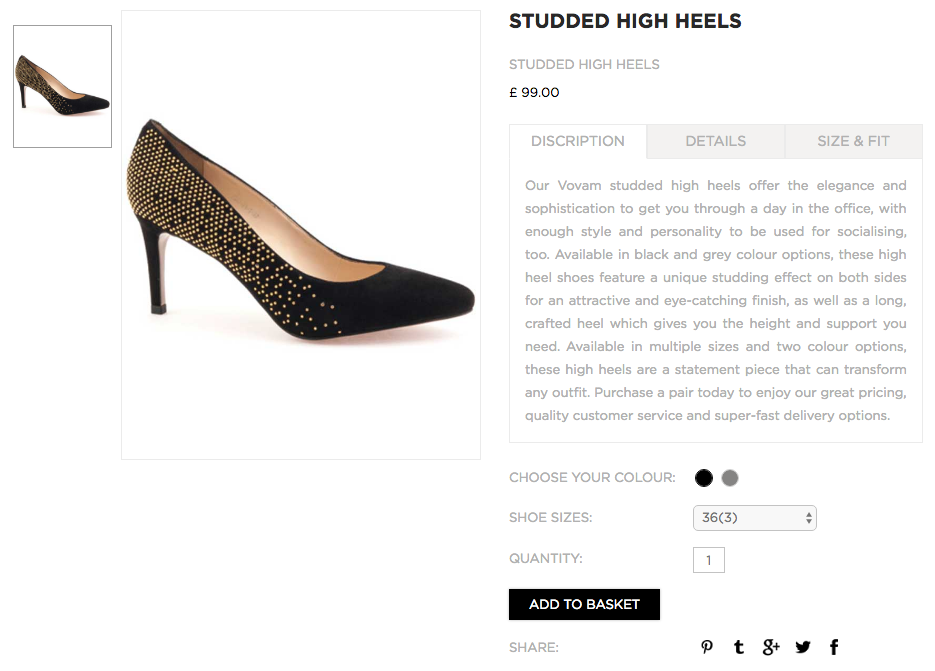This screenshot has width=935, height=671.
Task: Select the small shoe thumbnail image
Action: pyautogui.click(x=63, y=86)
